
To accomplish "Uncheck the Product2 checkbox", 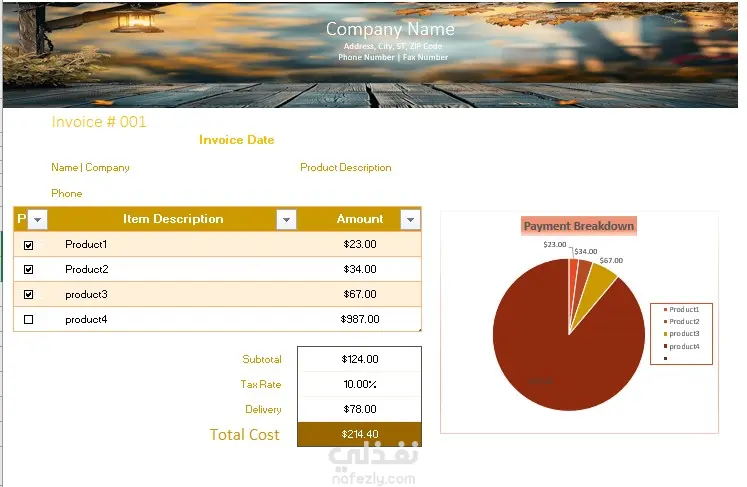I will coord(29,270).
